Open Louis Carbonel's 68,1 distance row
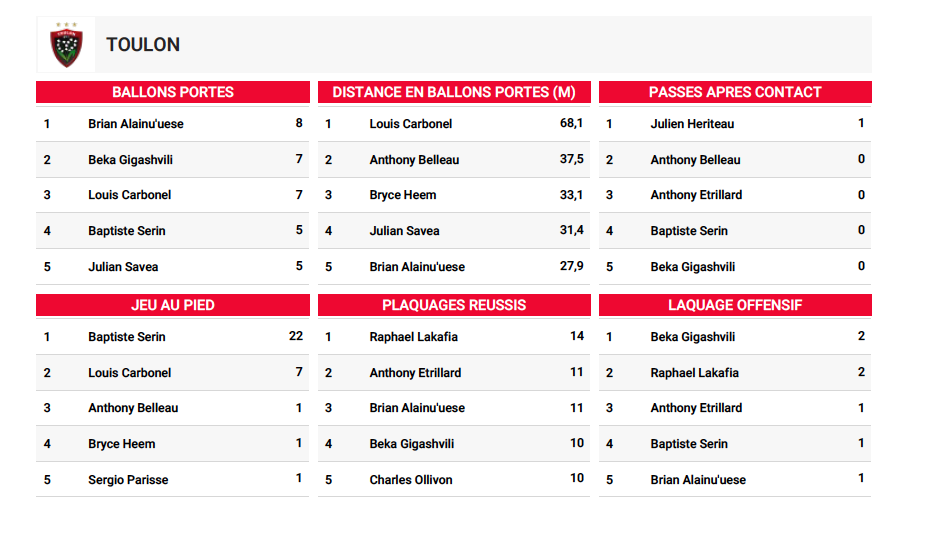This screenshot has height=540, width=926. click(454, 124)
